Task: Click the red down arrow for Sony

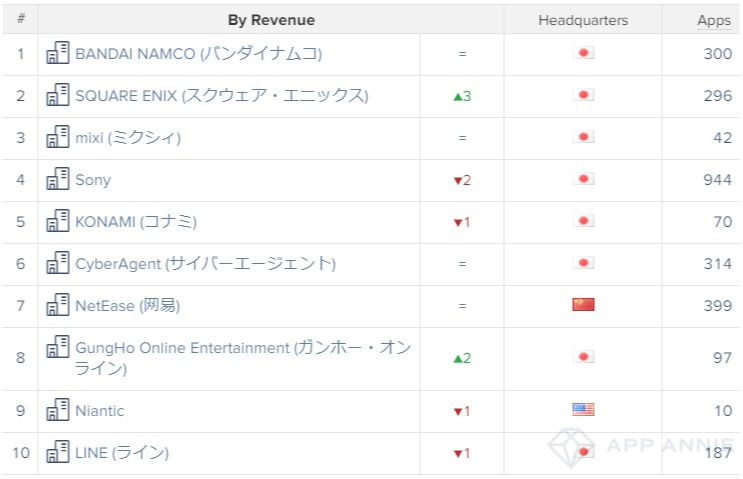Action: click(x=462, y=180)
